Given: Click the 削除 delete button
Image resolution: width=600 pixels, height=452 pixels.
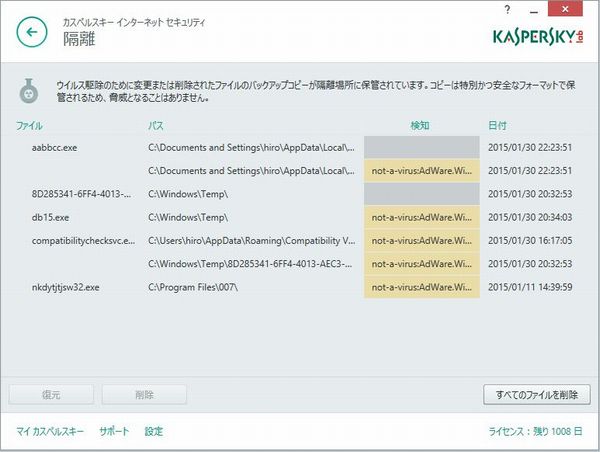Looking at the screenshot, I should pos(144,395).
